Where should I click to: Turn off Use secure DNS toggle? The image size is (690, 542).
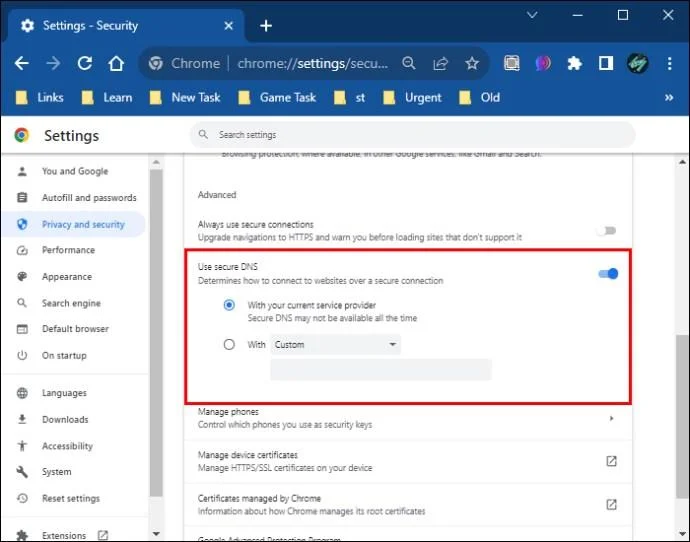(x=608, y=274)
